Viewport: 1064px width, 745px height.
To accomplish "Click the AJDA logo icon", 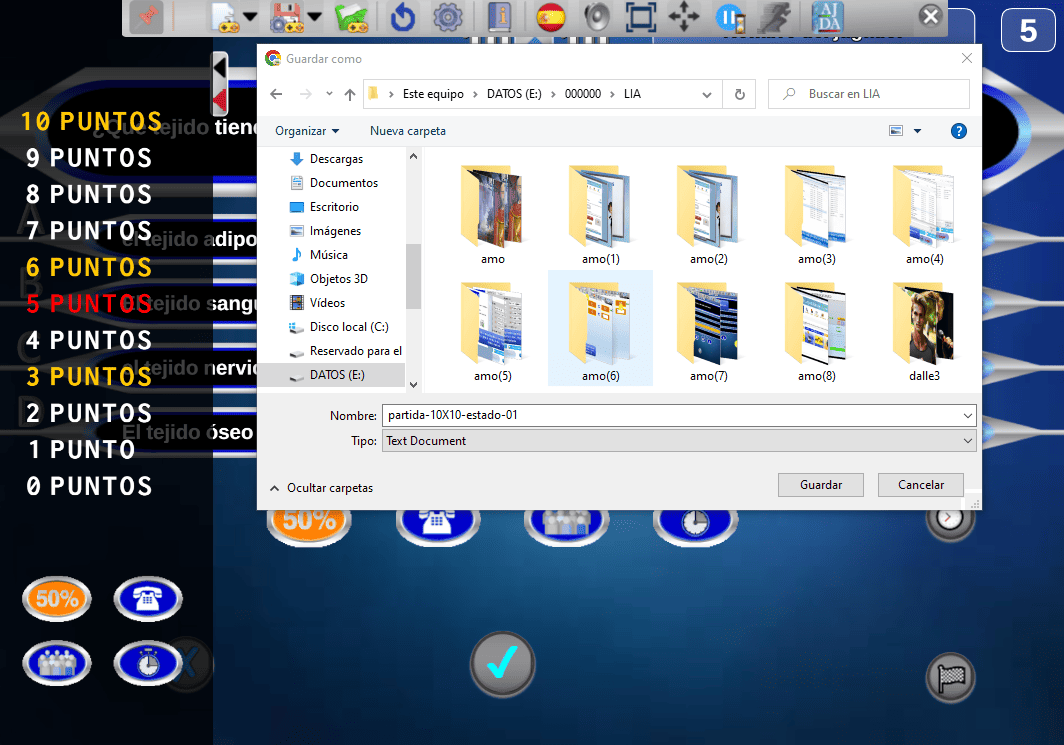I will click(827, 17).
